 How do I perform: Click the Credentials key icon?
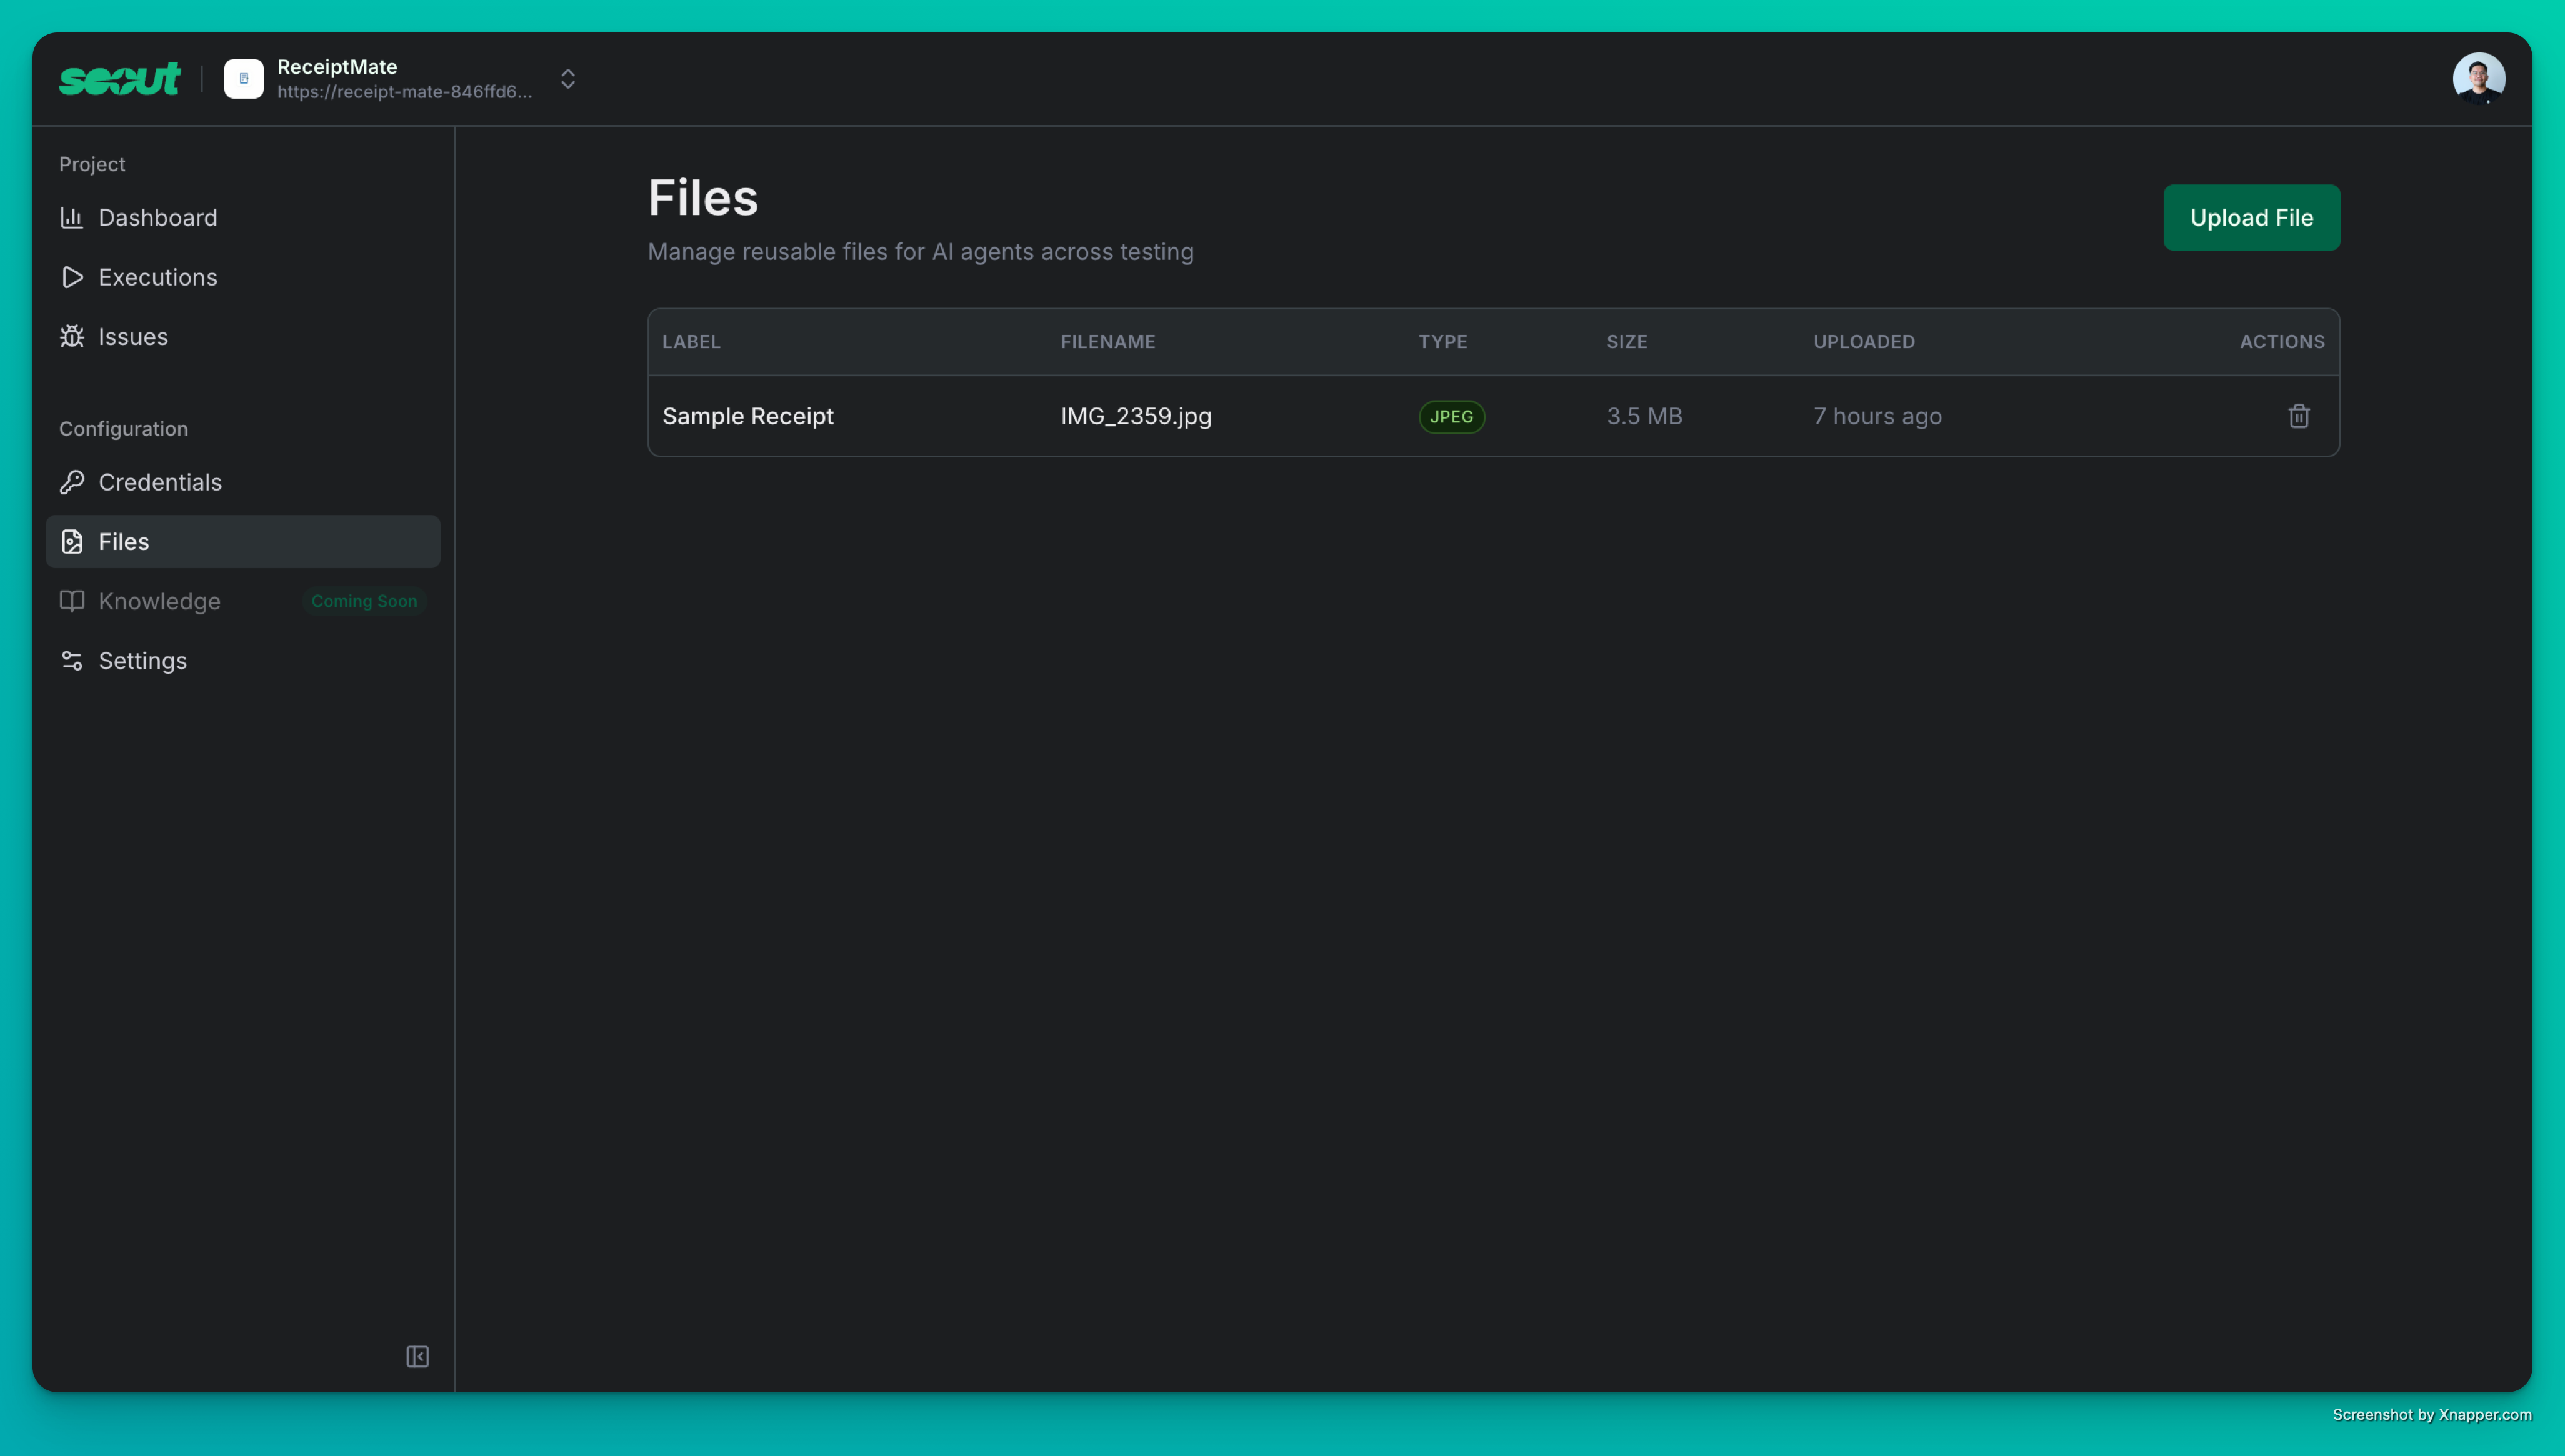(x=73, y=482)
